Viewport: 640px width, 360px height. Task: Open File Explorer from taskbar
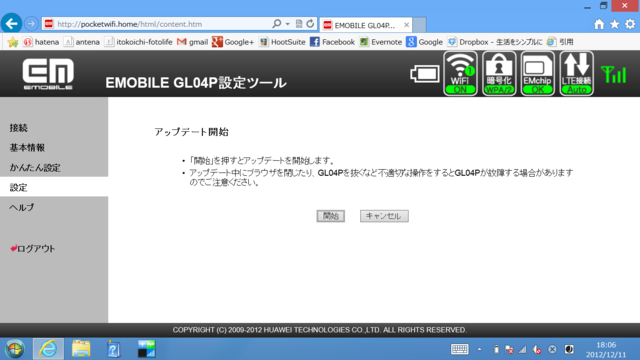click(81, 349)
